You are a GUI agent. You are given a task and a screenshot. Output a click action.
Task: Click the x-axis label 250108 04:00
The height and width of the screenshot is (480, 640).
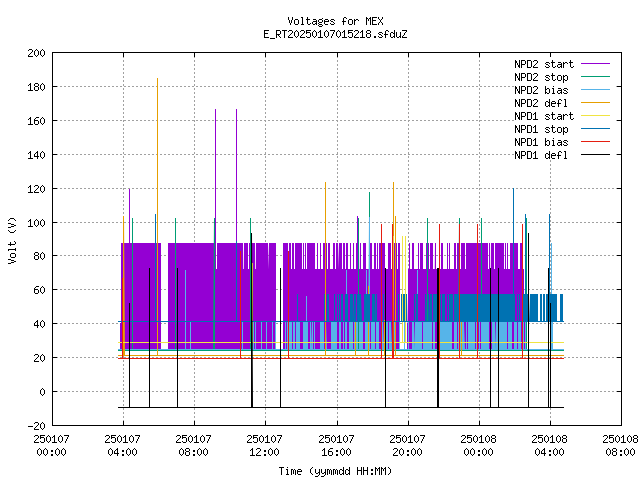coord(549,446)
